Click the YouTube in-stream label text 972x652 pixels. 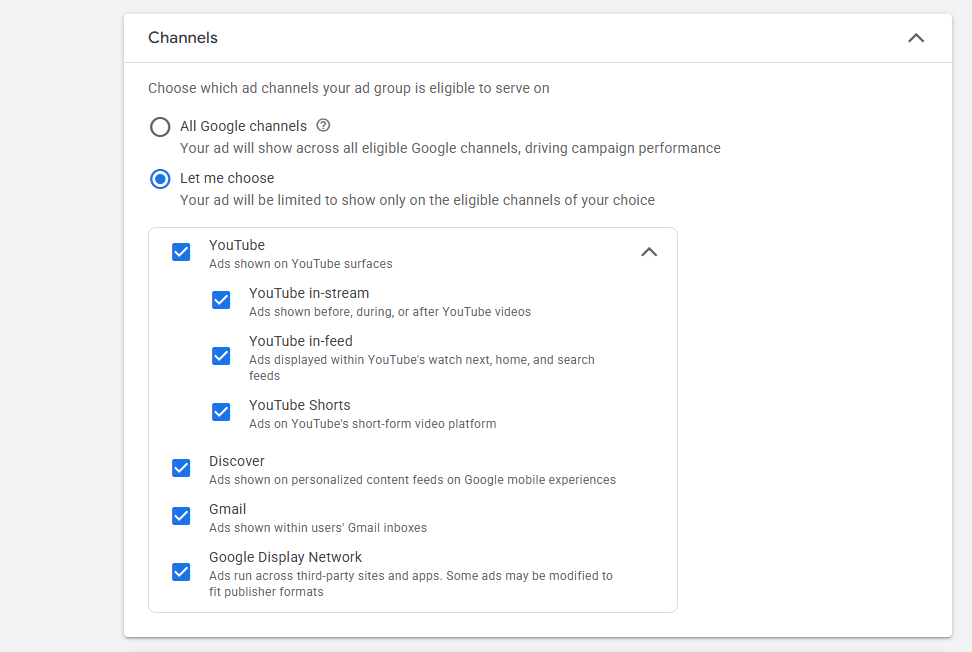309,293
